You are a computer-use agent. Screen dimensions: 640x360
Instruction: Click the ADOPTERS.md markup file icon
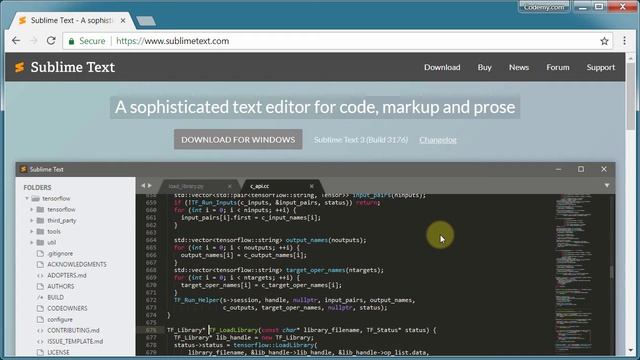click(40, 276)
